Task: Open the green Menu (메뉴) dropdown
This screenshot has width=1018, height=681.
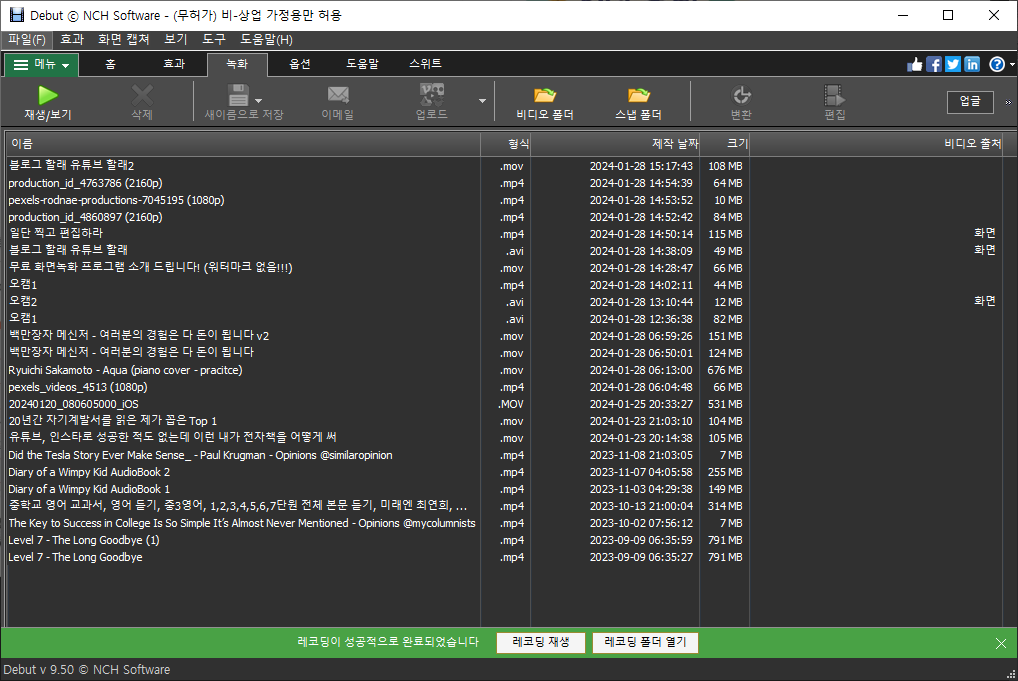Action: pos(42,64)
